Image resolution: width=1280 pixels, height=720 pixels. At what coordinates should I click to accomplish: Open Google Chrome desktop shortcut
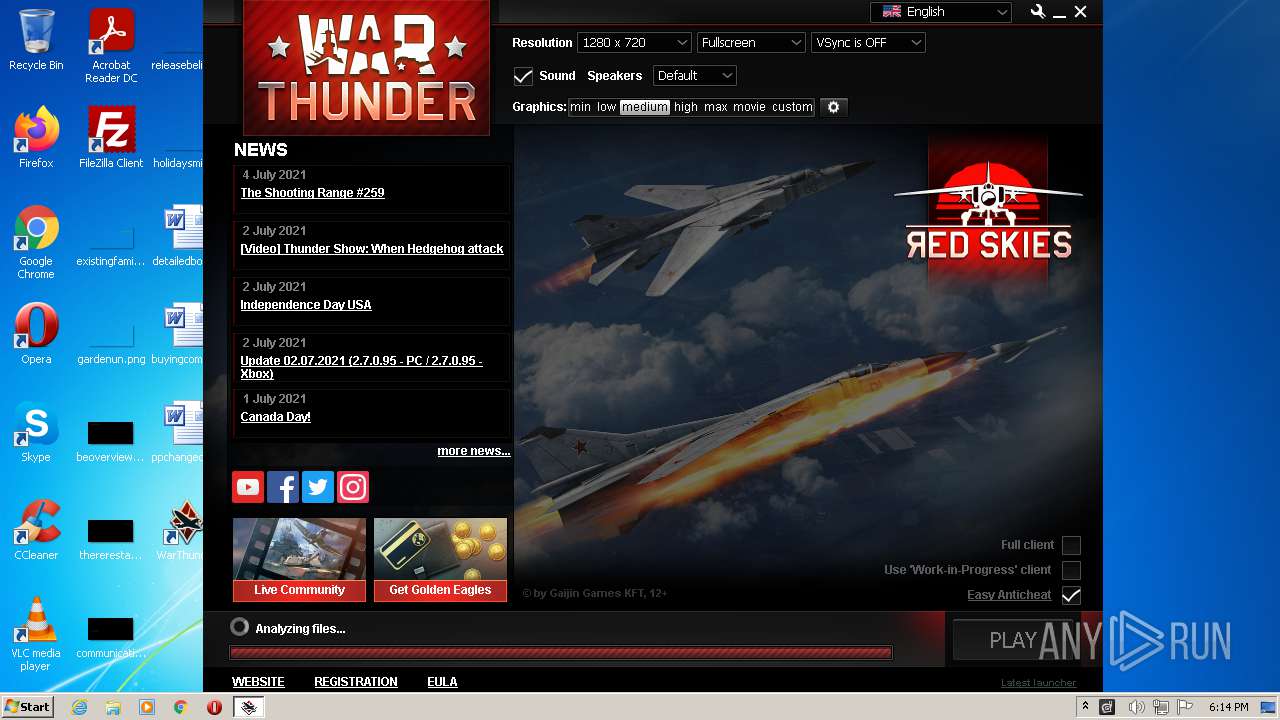pos(36,242)
